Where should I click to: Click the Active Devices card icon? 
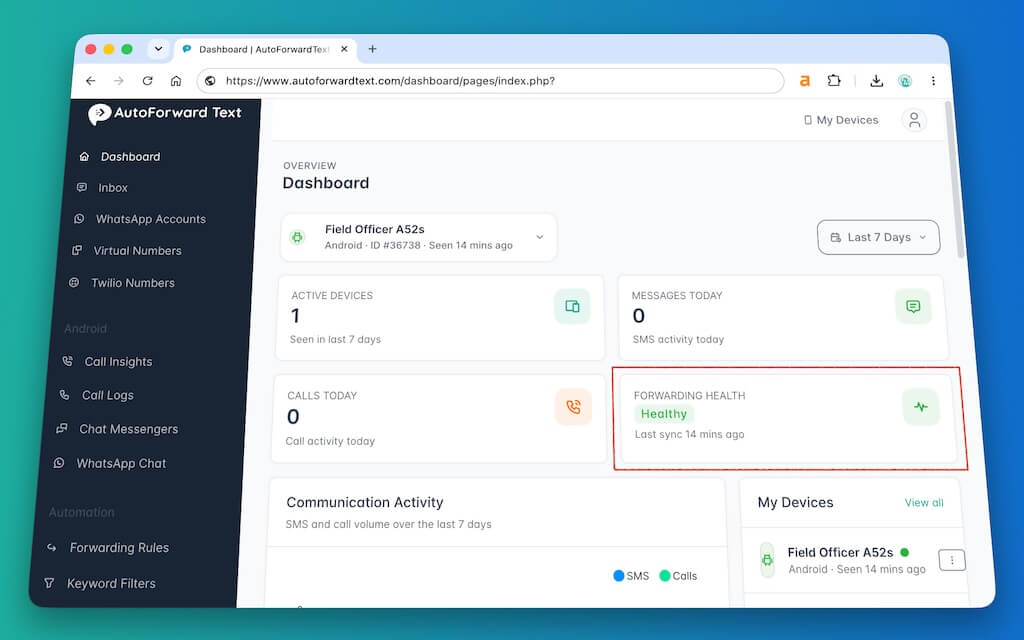click(572, 306)
